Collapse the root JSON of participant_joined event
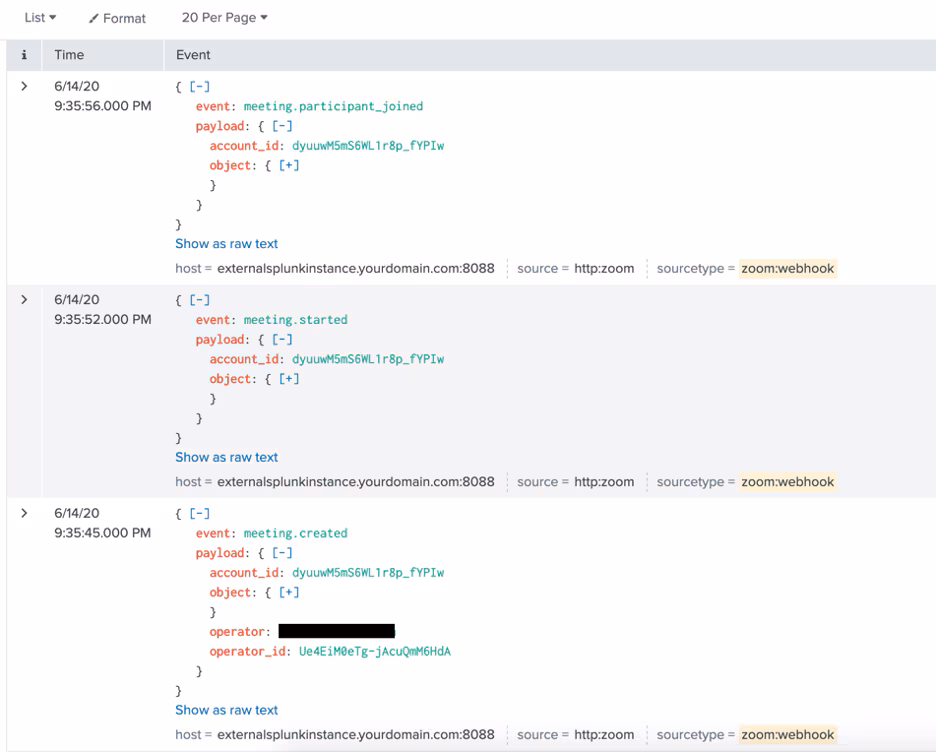 coord(200,87)
